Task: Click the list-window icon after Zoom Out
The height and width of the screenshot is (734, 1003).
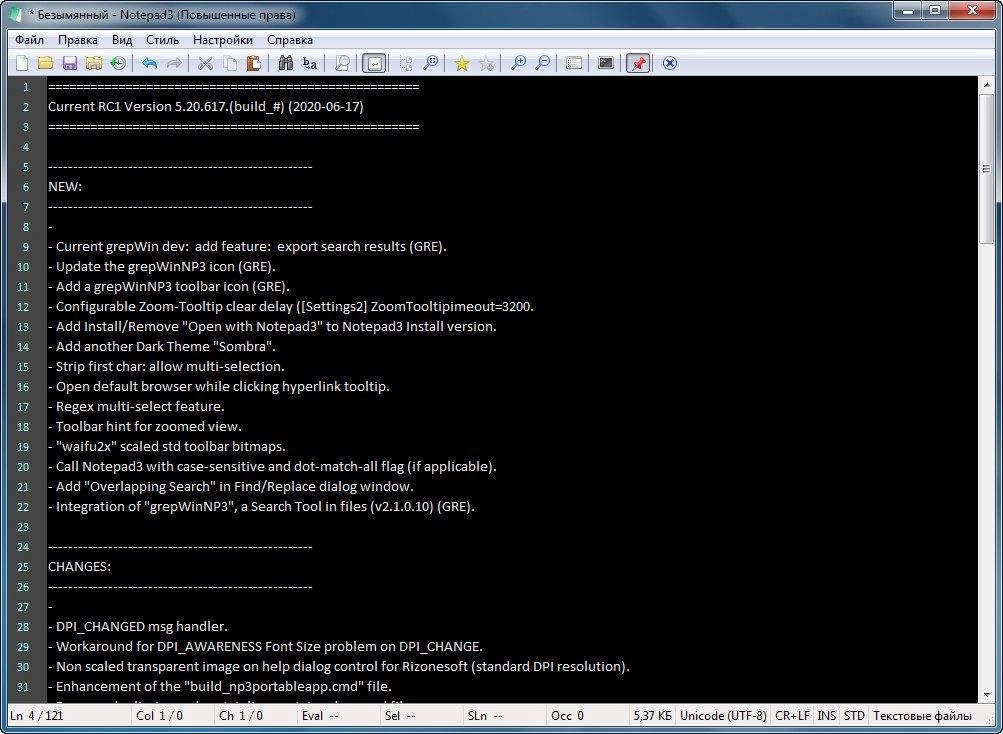Action: tap(574, 63)
